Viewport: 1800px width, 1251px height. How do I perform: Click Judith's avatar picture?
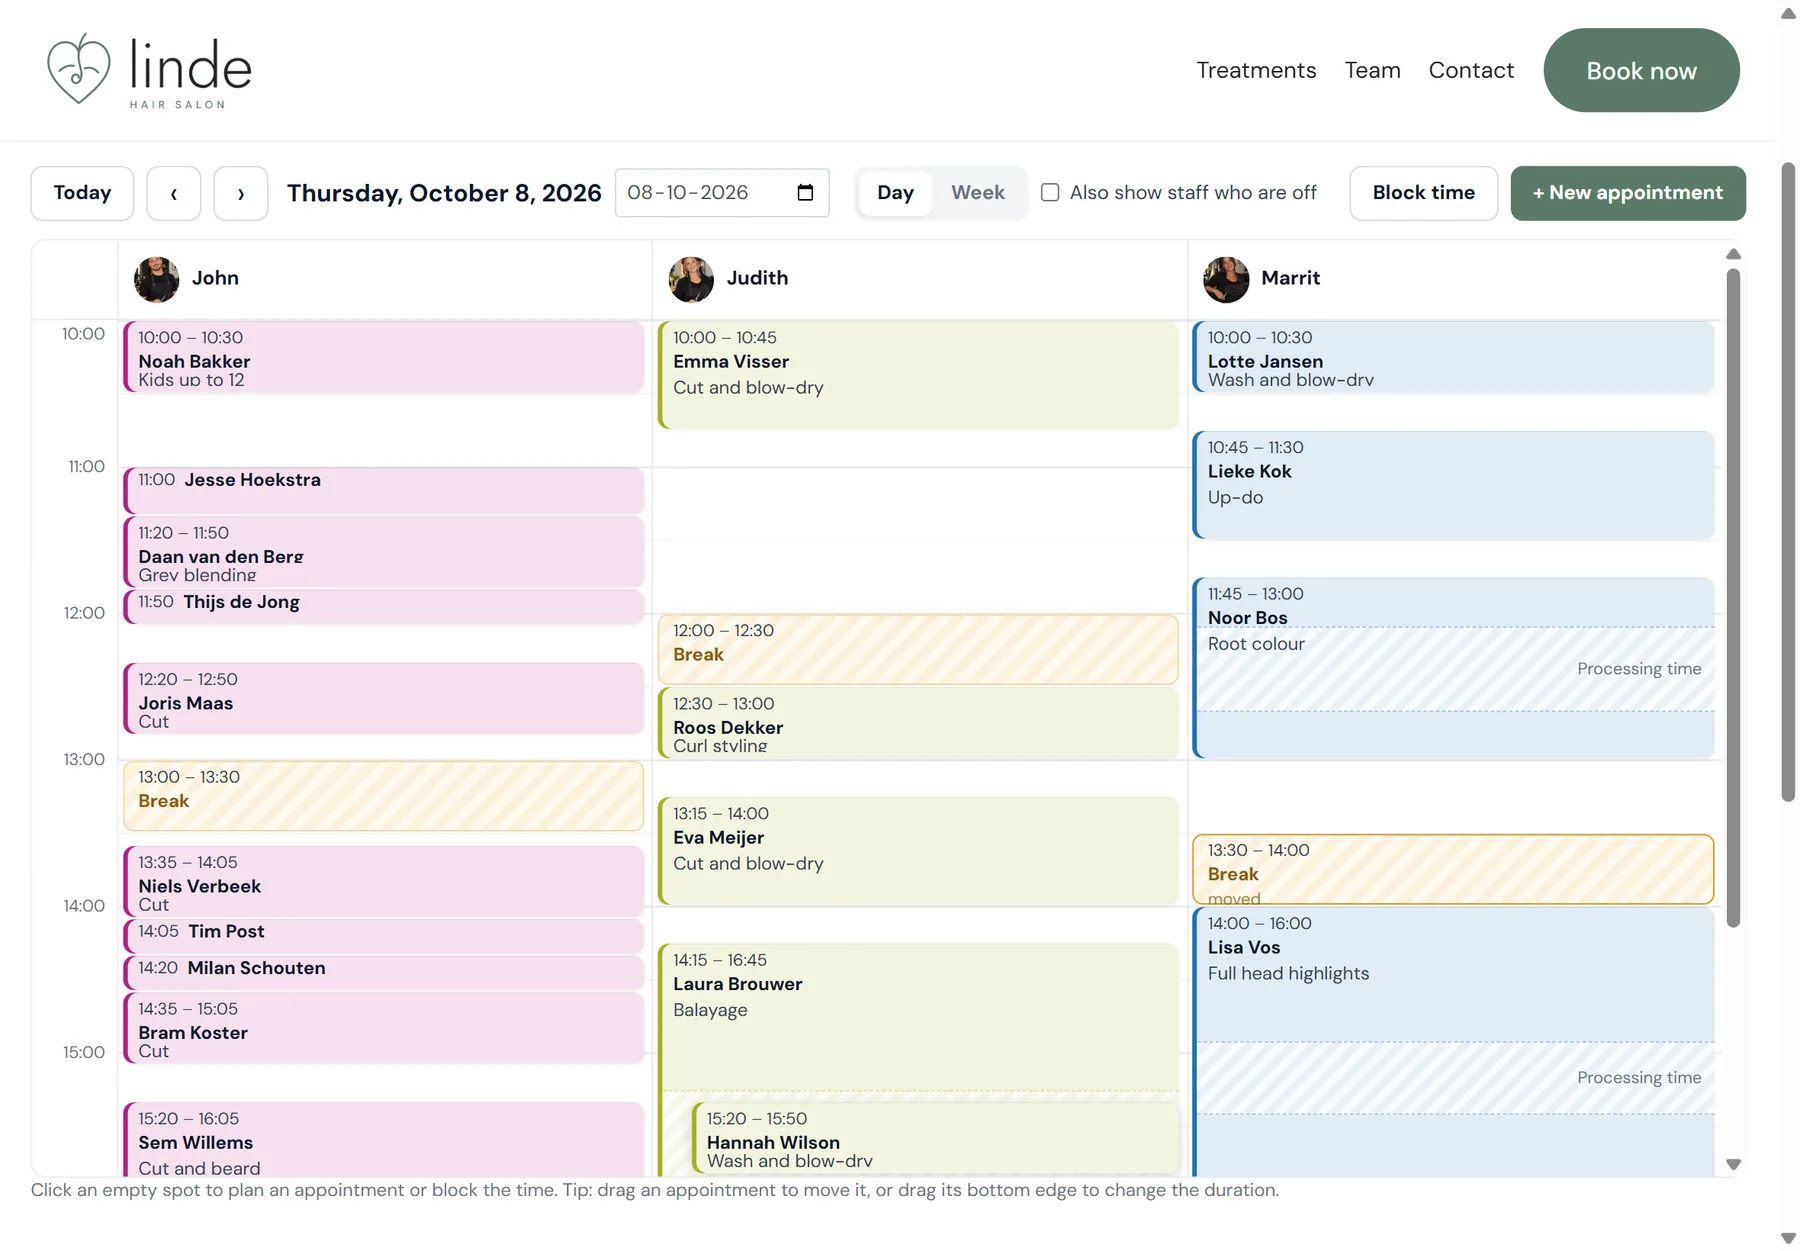click(691, 279)
